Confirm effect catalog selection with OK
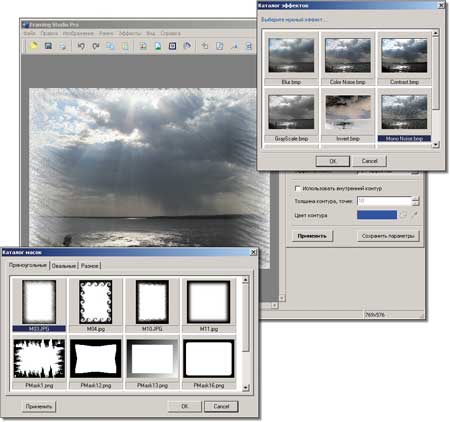 [333, 161]
